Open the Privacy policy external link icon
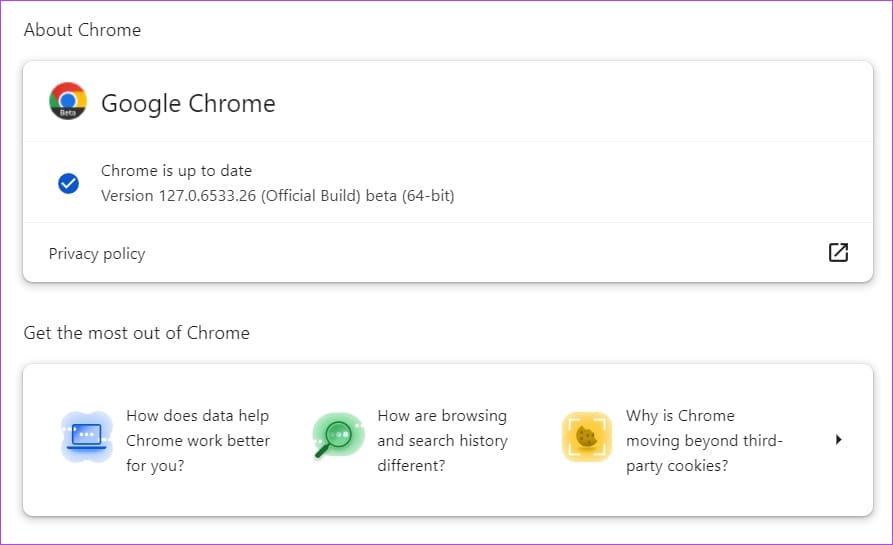 point(838,252)
